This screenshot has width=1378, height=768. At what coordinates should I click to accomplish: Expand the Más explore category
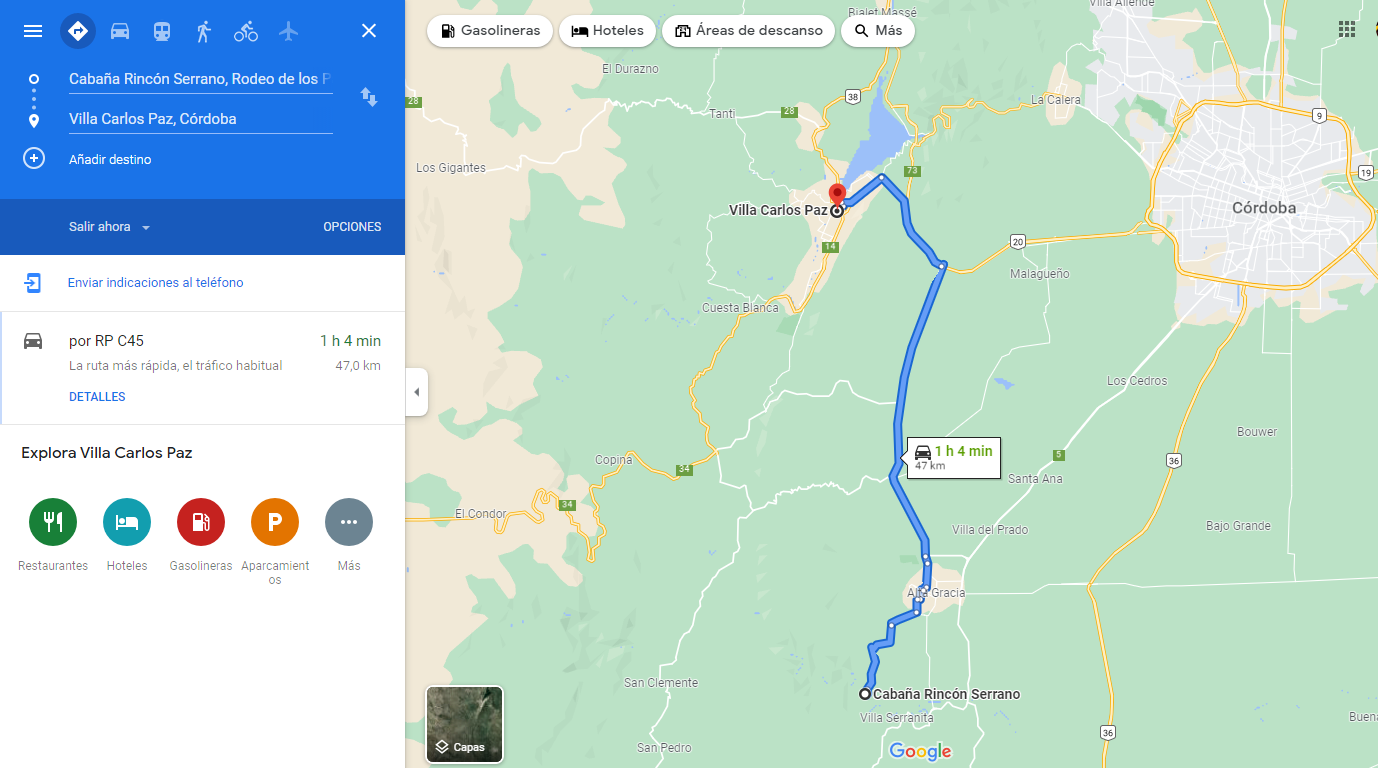tap(349, 522)
